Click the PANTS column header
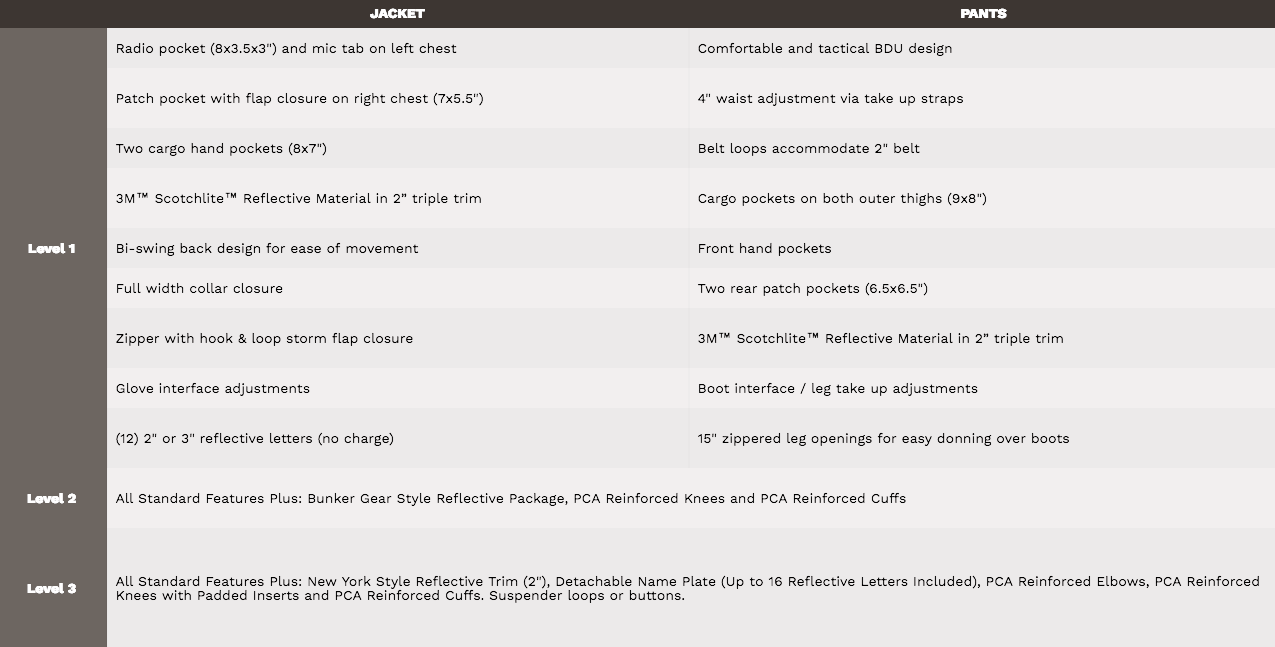The width and height of the screenshot is (1275, 647). pyautogui.click(x=983, y=14)
